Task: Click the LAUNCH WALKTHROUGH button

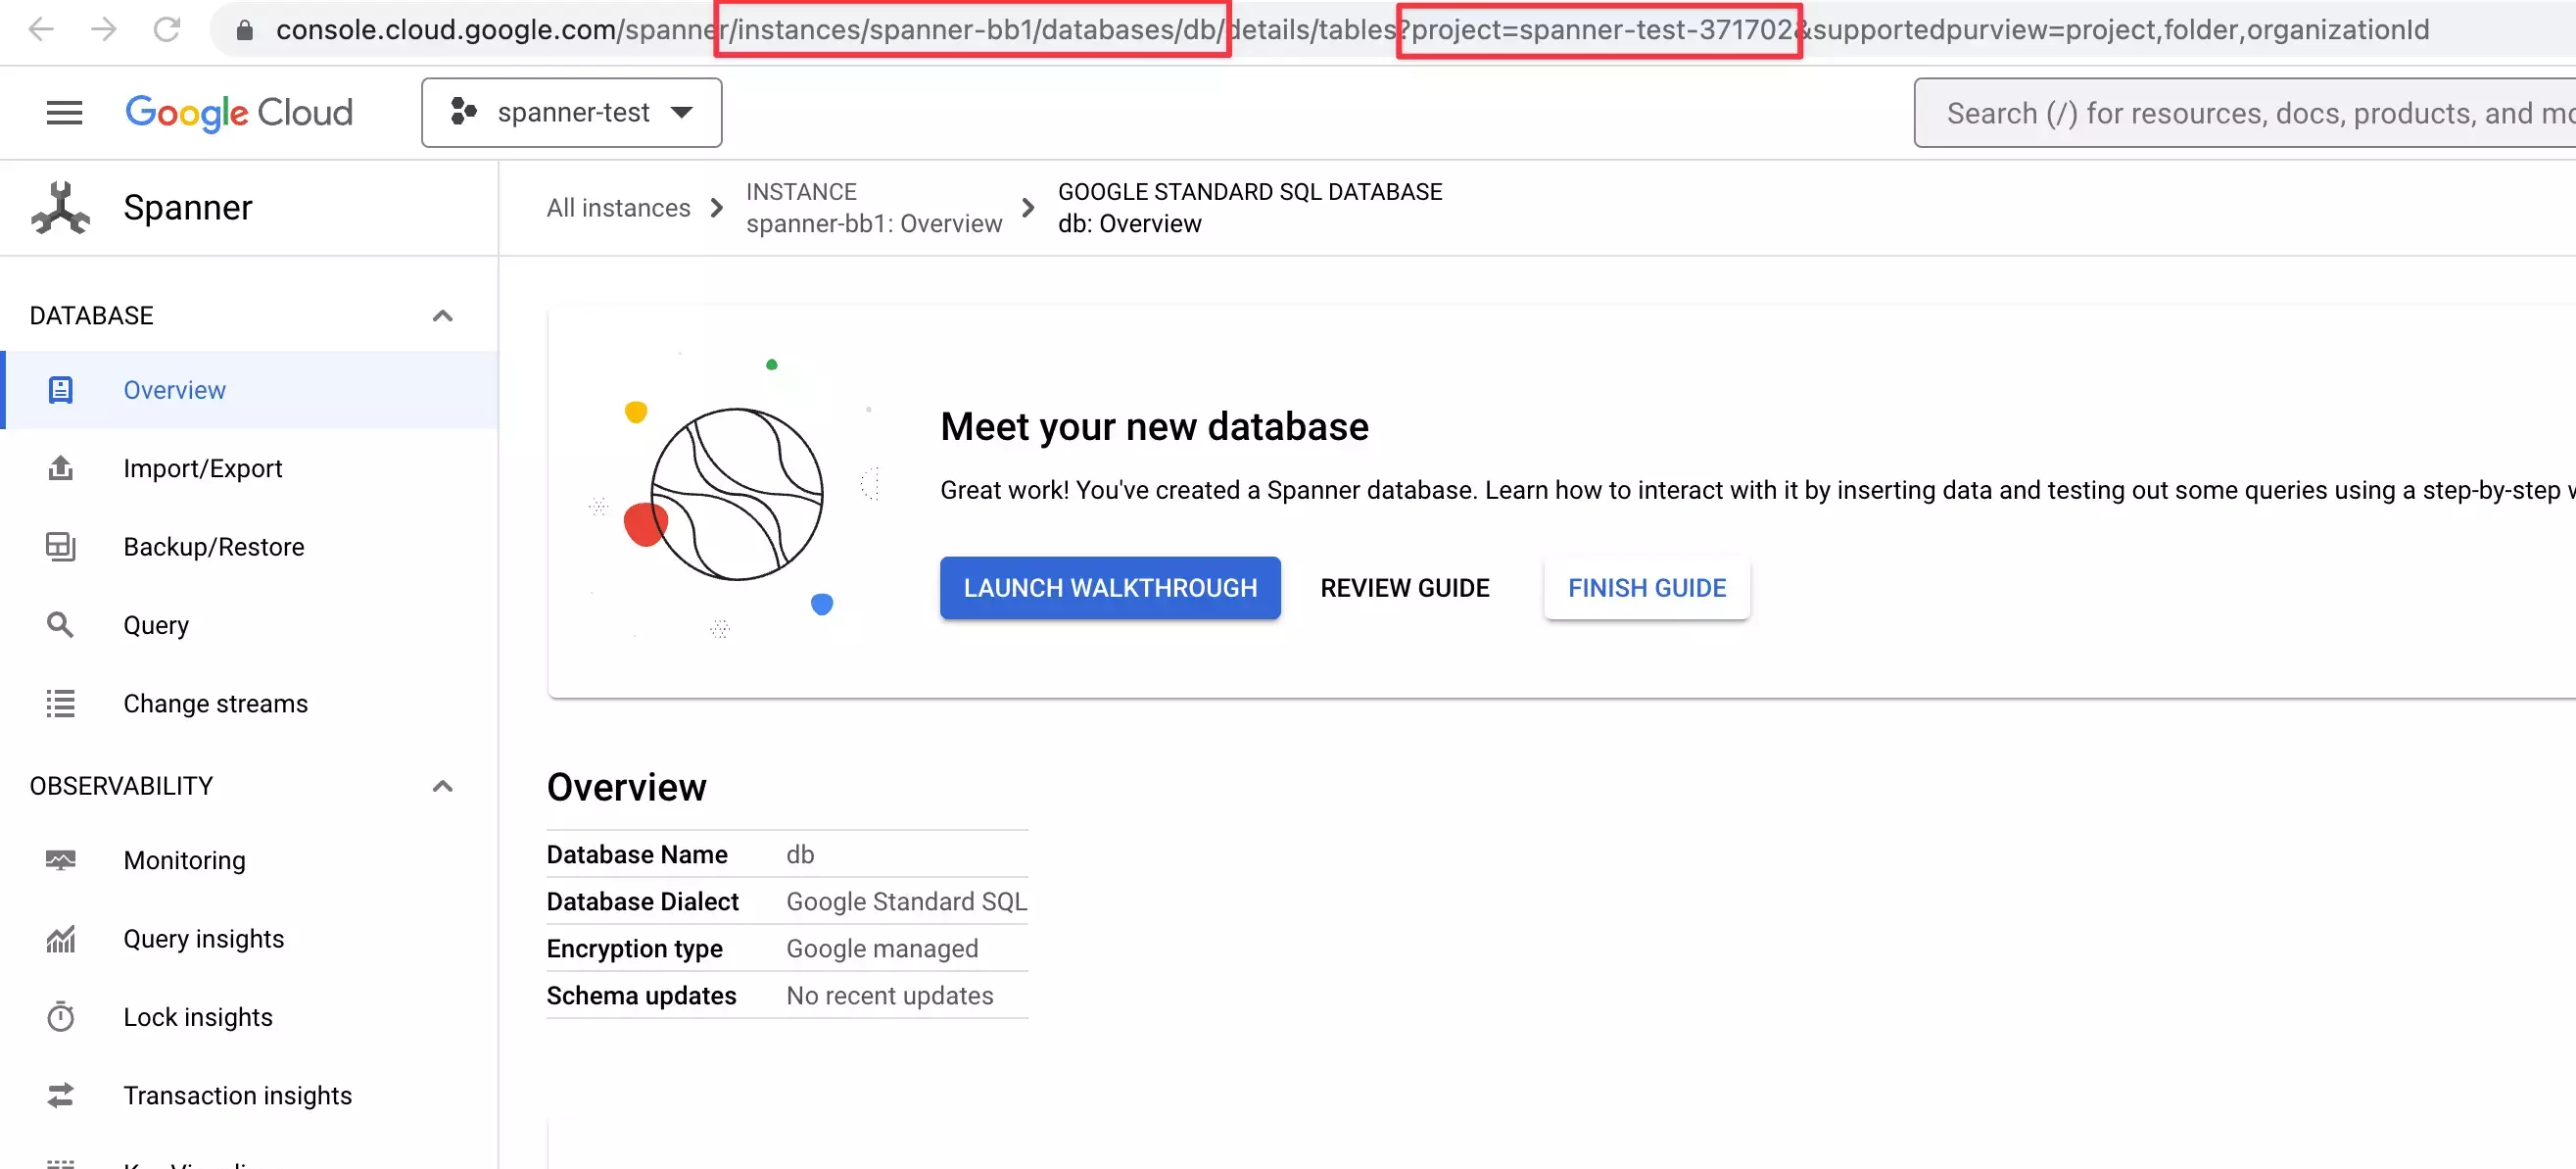Action: click(1110, 588)
